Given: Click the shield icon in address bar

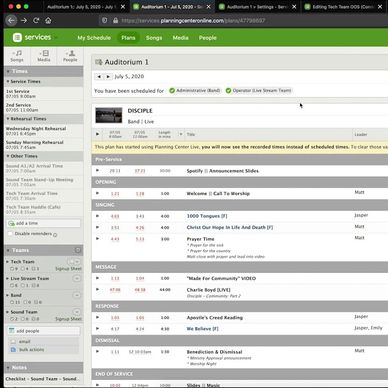Looking at the screenshot, I should pos(105,21).
